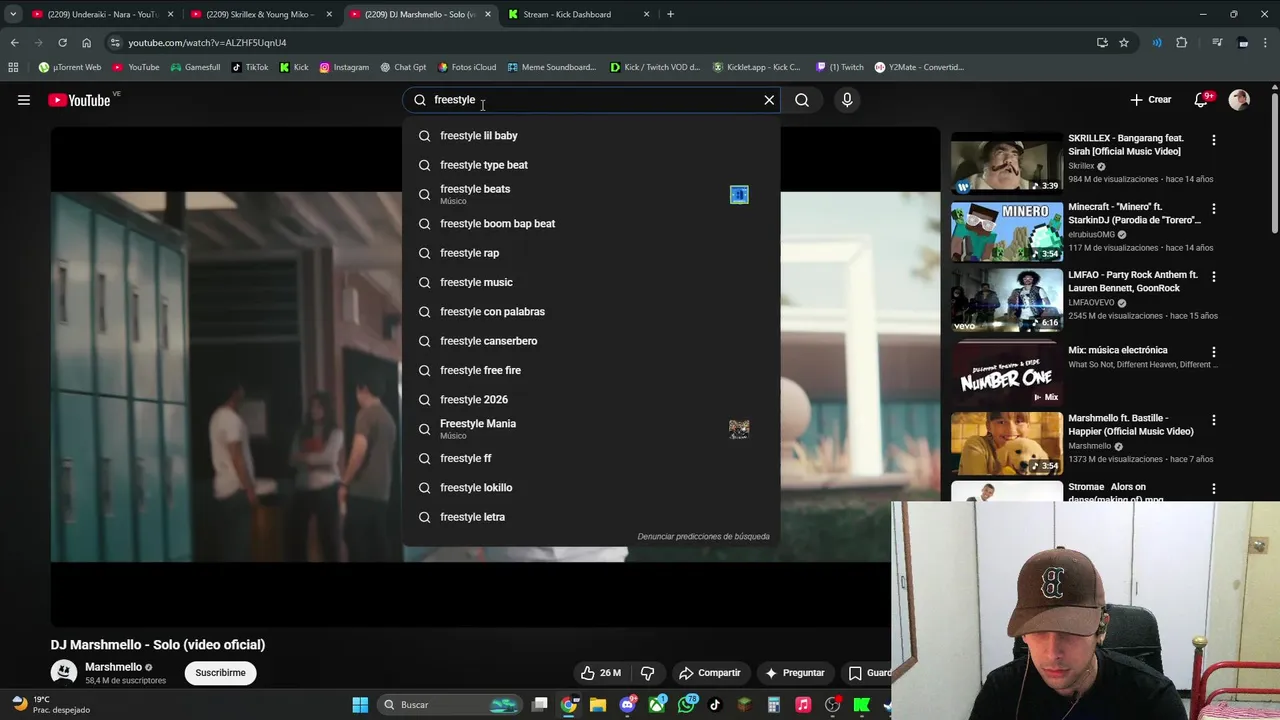Go to the browser home page icon
1280x720 pixels.
86,43
